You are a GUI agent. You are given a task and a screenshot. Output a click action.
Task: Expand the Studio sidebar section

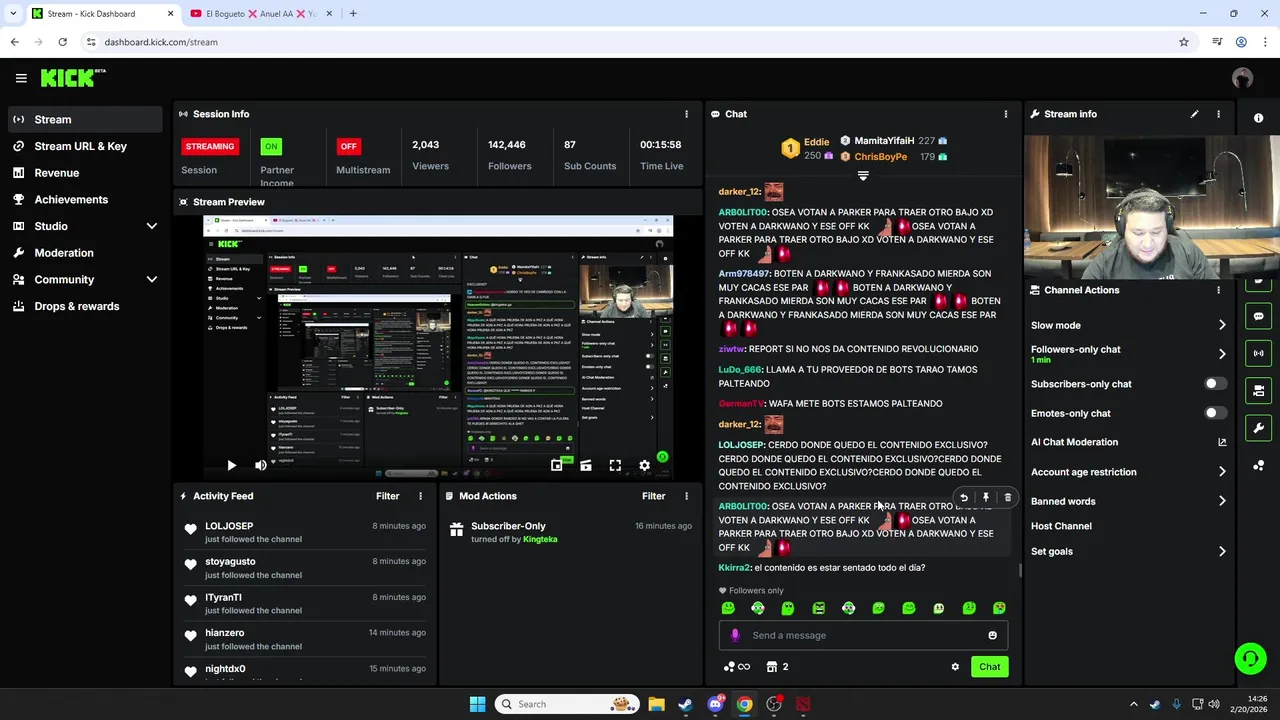coord(152,226)
